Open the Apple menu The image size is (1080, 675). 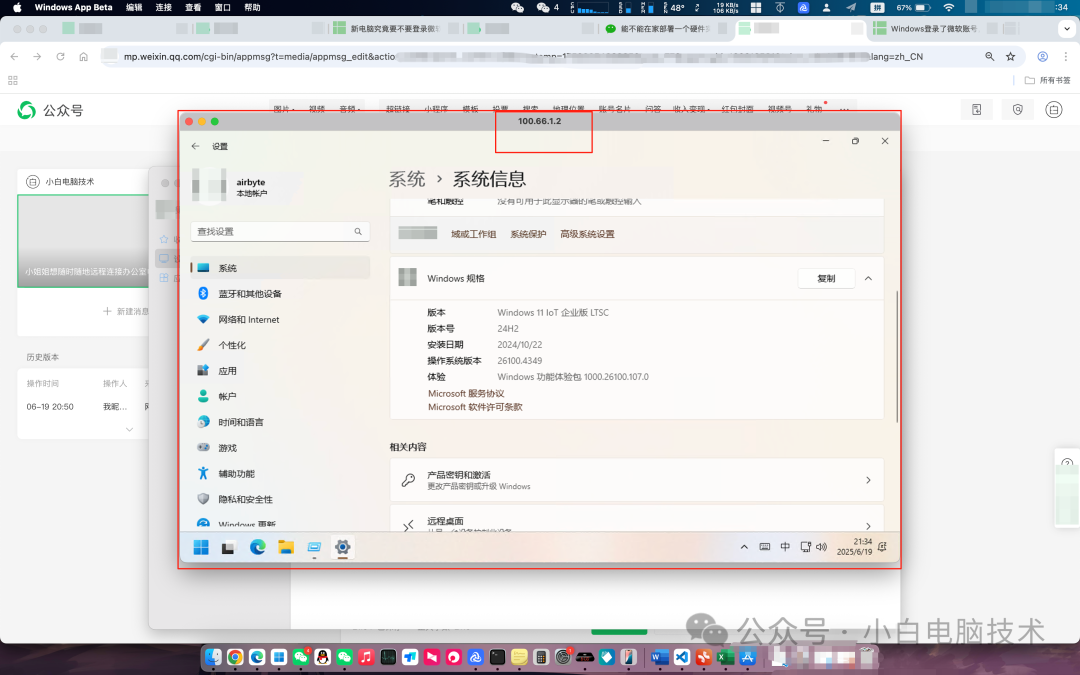17,8
